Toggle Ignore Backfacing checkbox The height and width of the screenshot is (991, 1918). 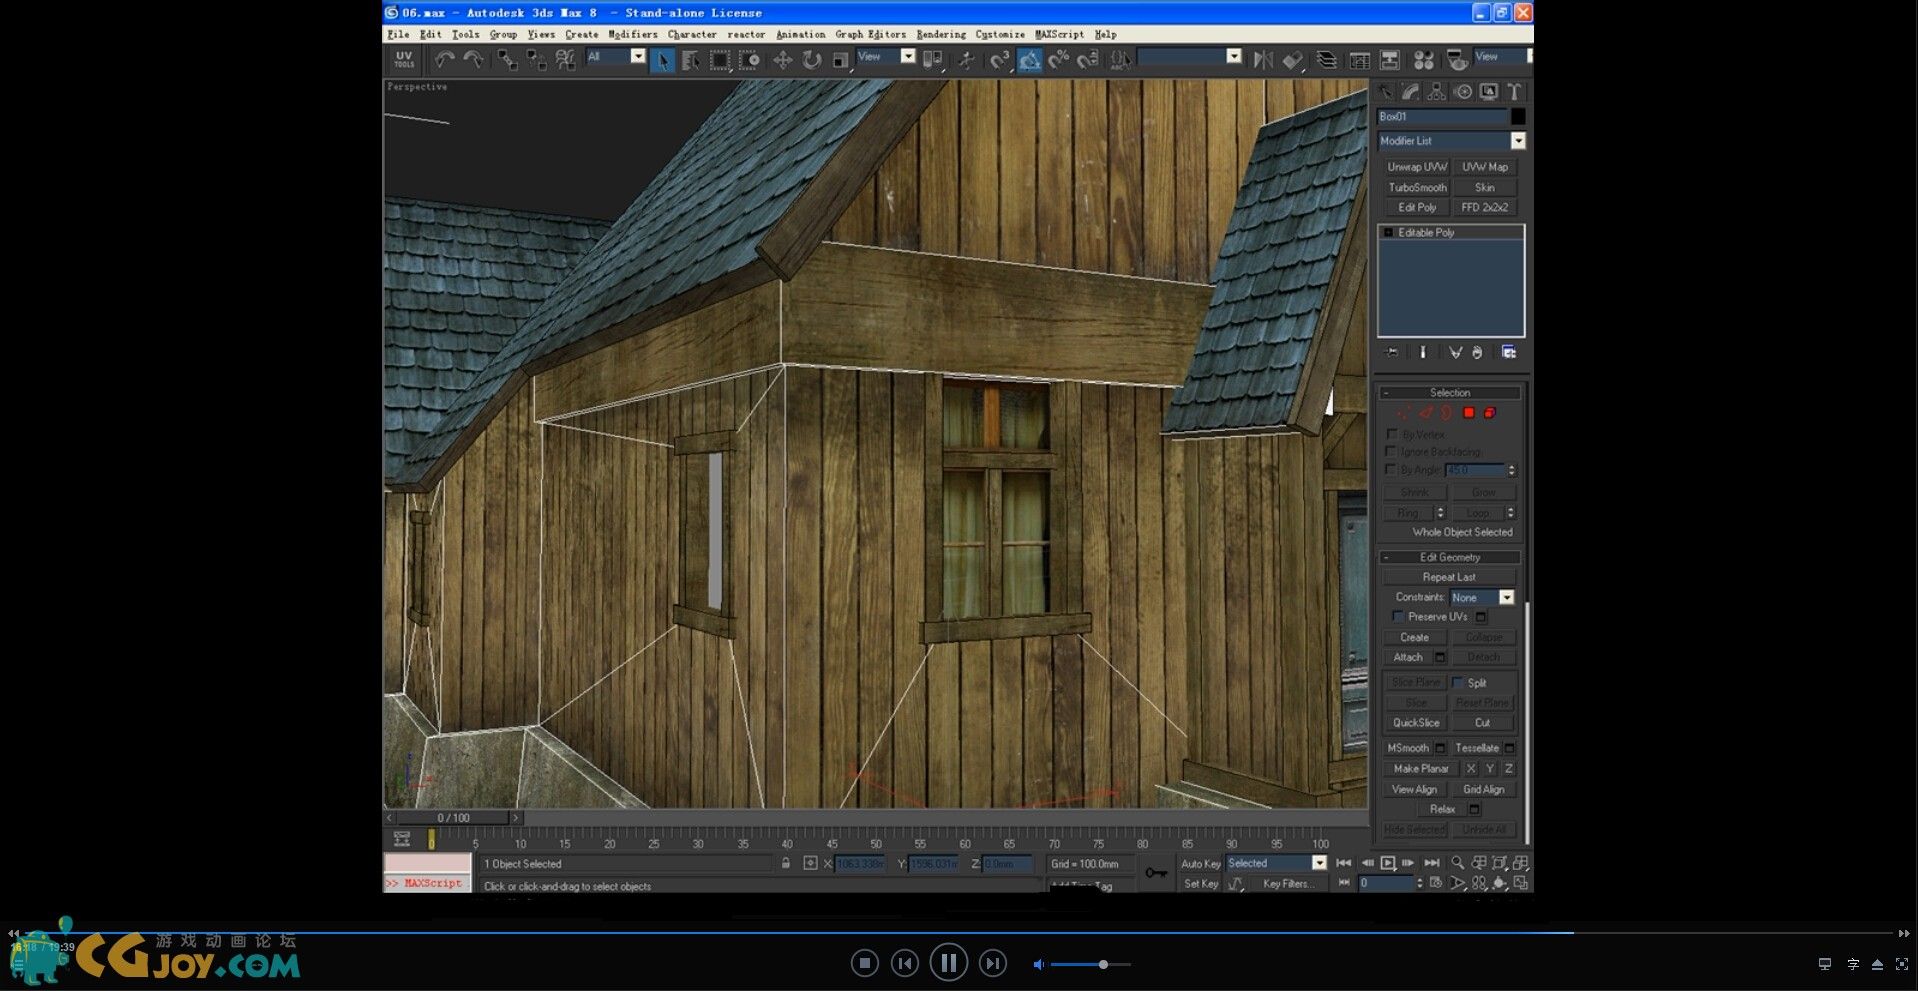(1391, 452)
